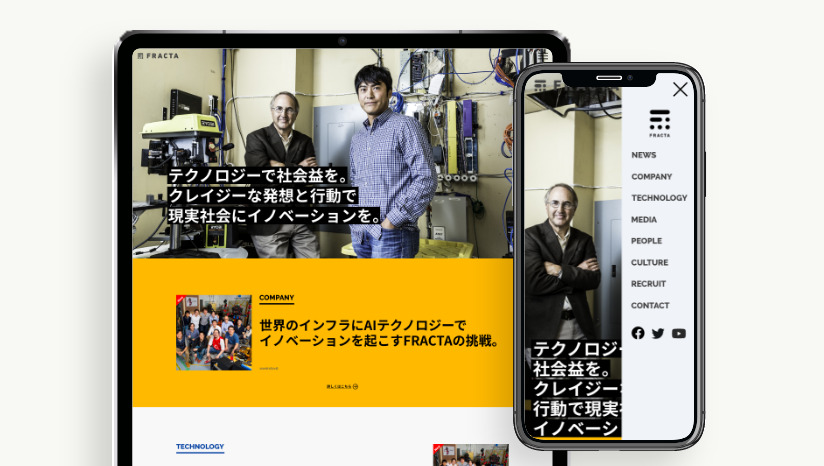The image size is (824, 466).
Task: Click the COMPANY heading on tablet page
Action: pyautogui.click(x=276, y=298)
